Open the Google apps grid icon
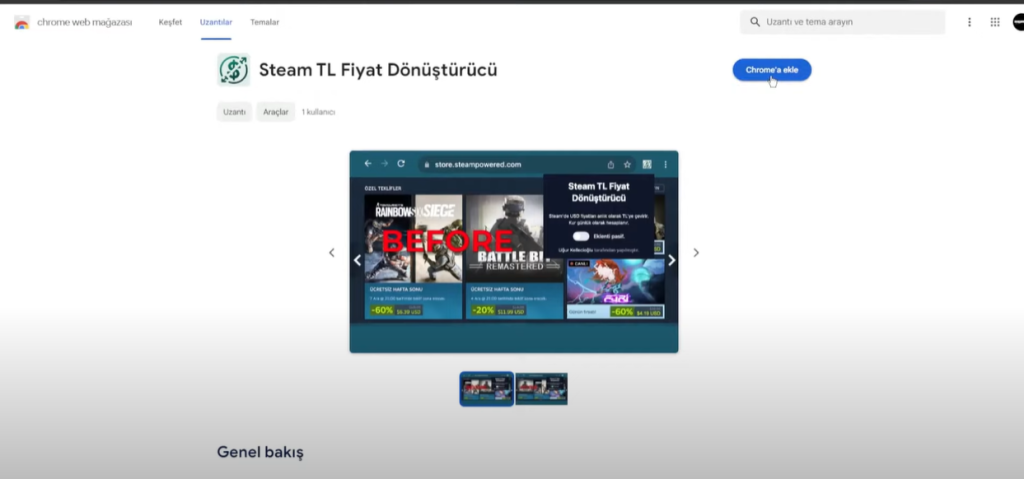 [x=995, y=22]
